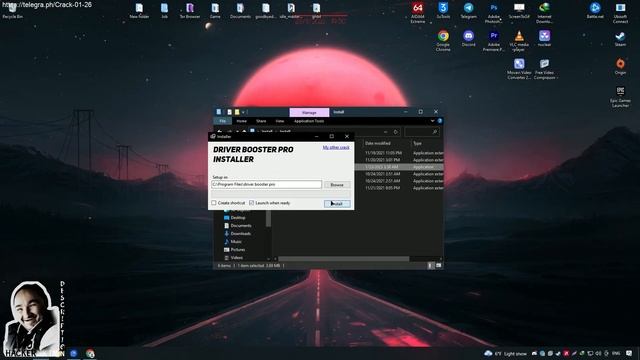
Task: Select Music in navigation pane
Action: tap(236, 242)
